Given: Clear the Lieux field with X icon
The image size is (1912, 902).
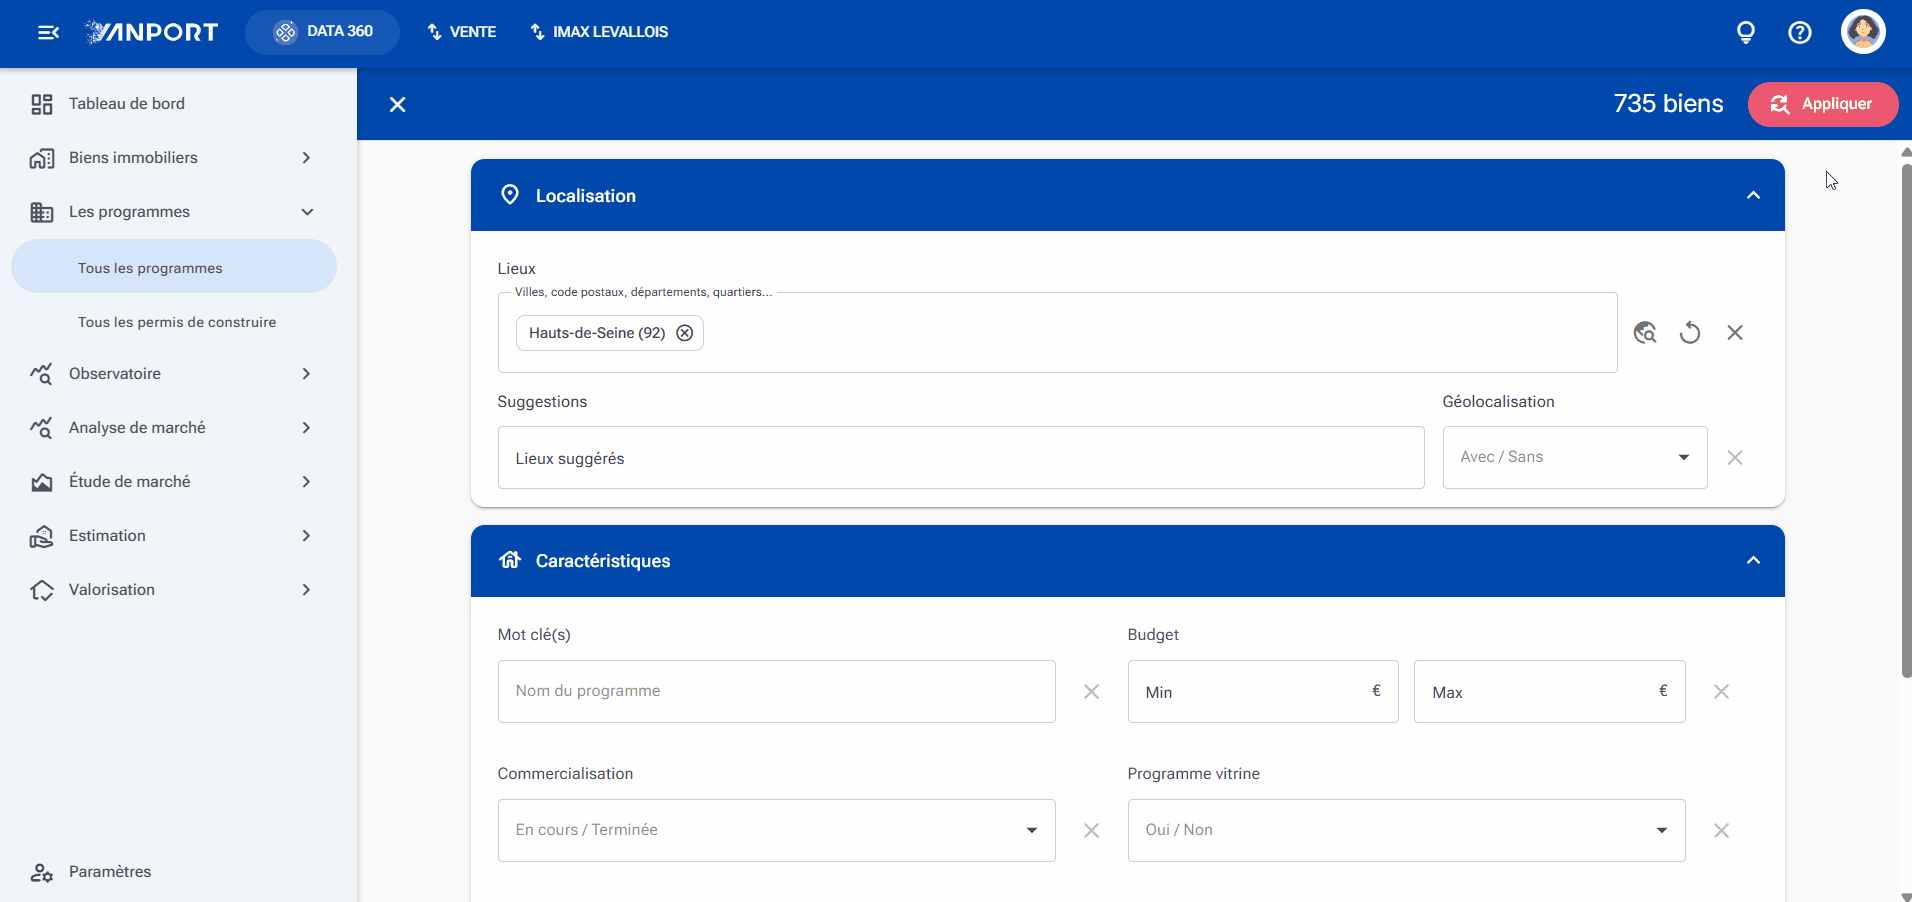Looking at the screenshot, I should (1735, 332).
